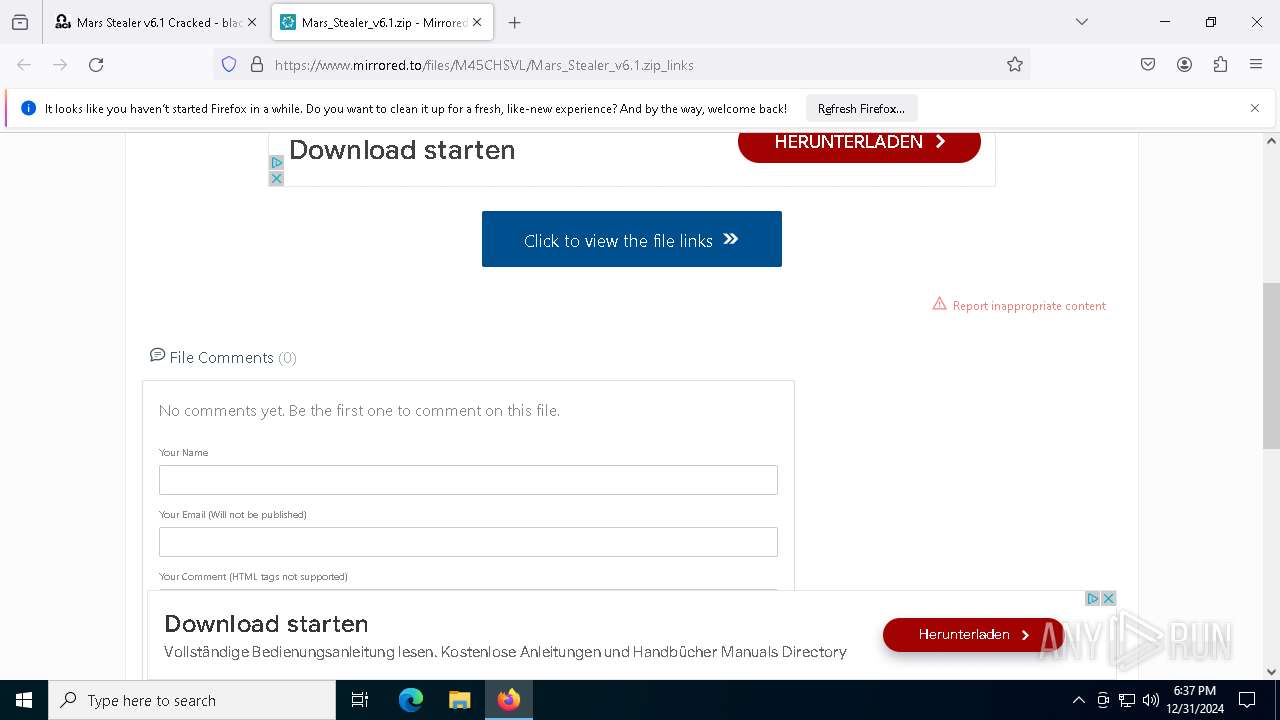The width and height of the screenshot is (1280, 720).
Task: View site security padlock information
Action: coord(257,65)
